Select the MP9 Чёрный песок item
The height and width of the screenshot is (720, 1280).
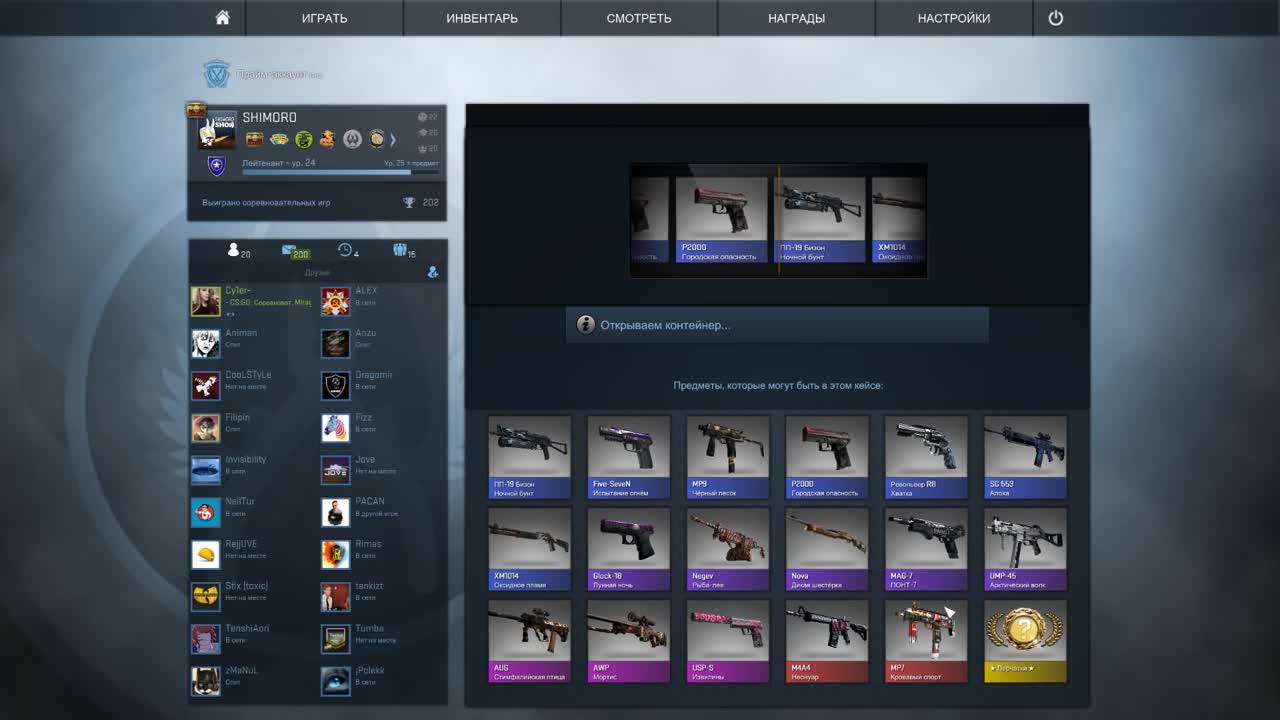[x=727, y=457]
